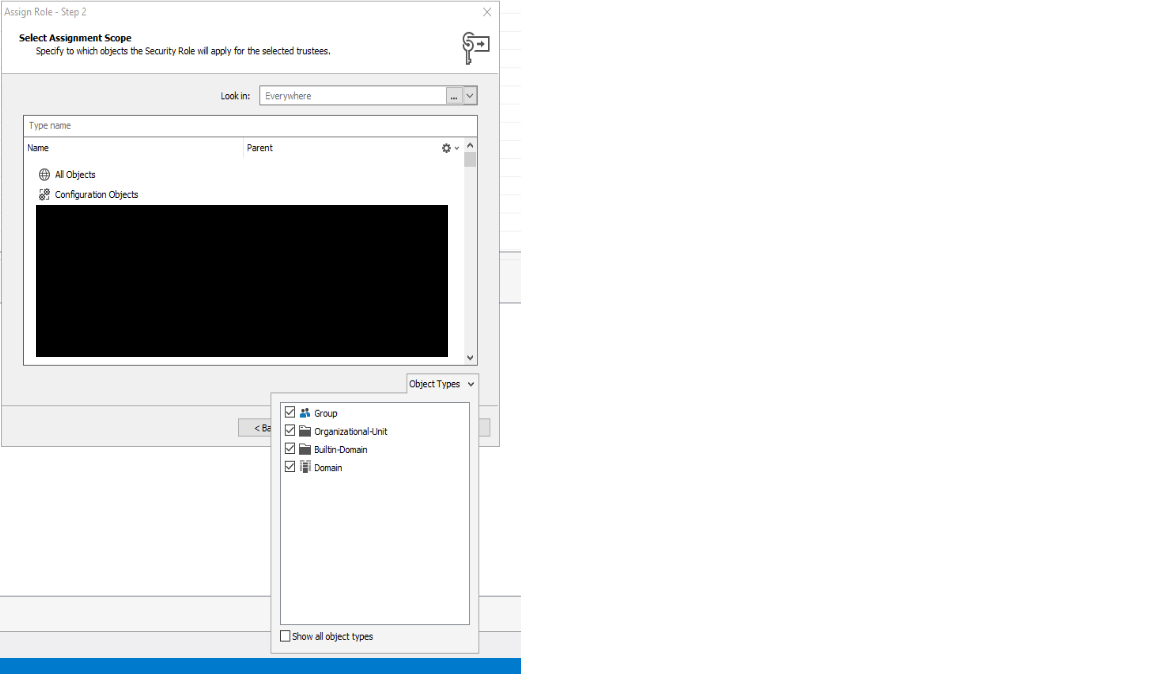This screenshot has height=674, width=1152.
Task: Sort by the Name column header
Action: (133, 148)
